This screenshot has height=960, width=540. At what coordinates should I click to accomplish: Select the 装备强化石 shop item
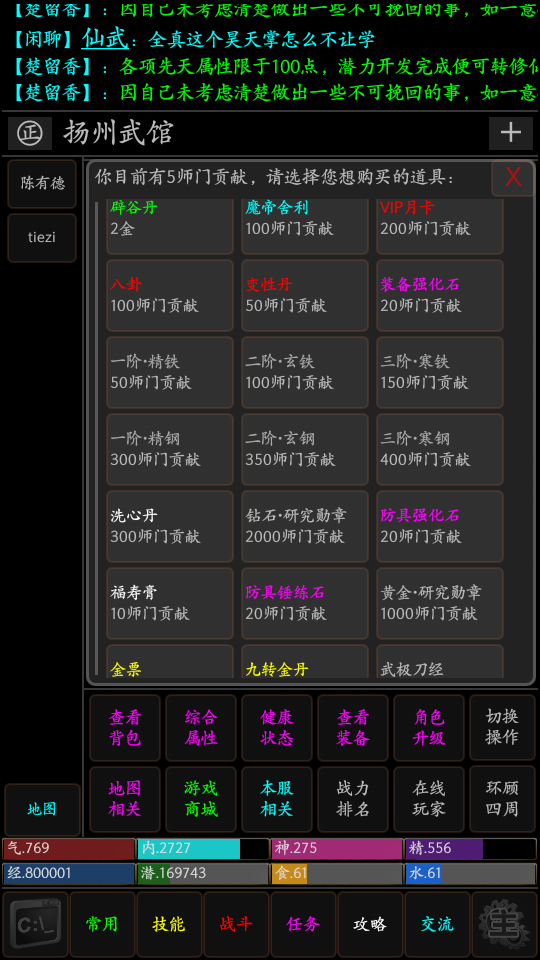(440, 295)
